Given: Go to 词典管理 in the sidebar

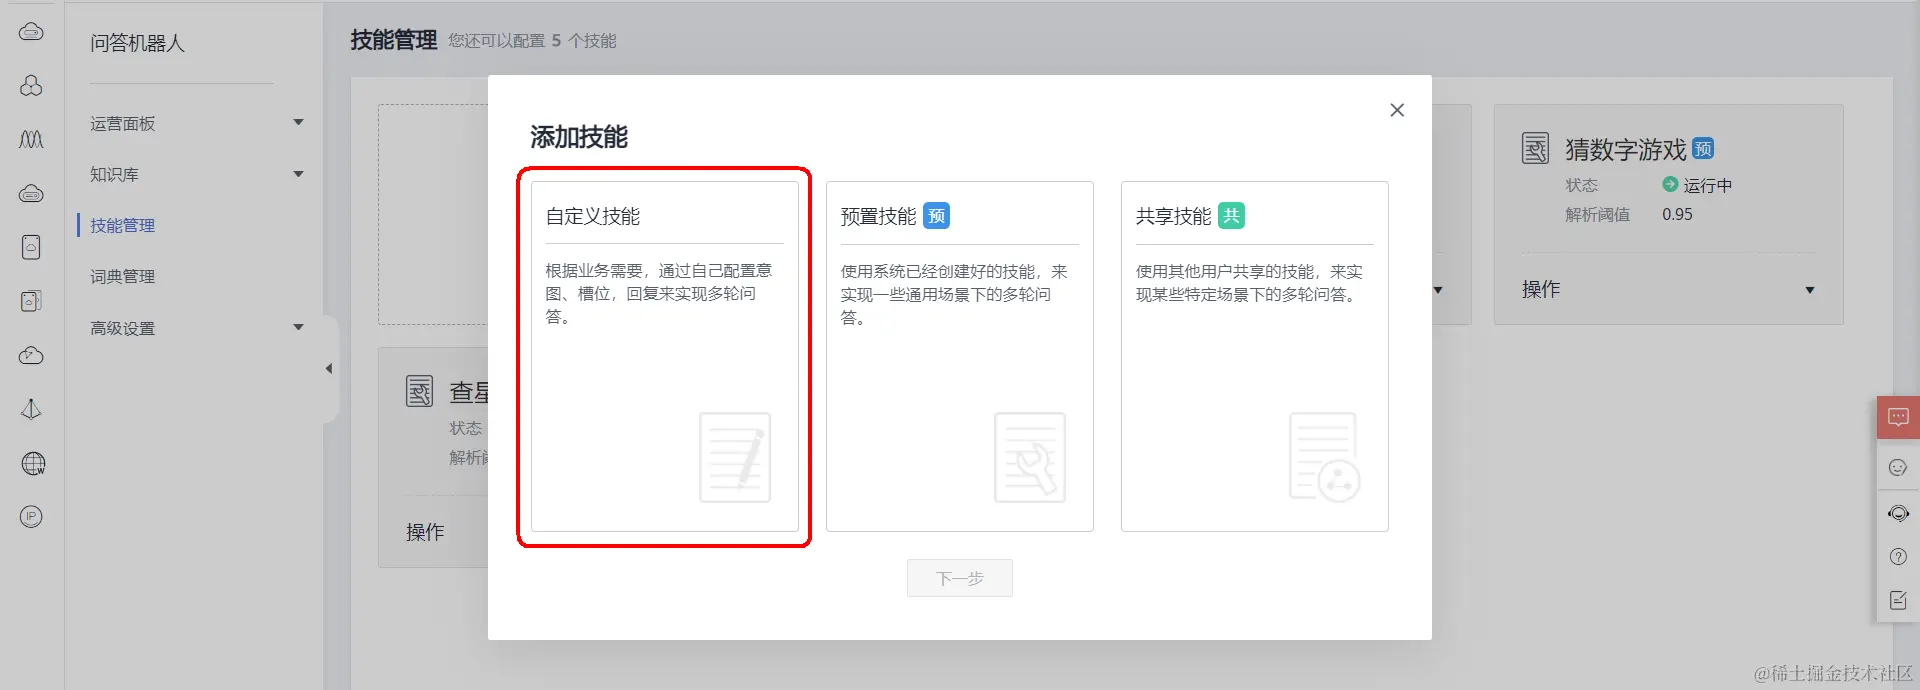Looking at the screenshot, I should click(123, 276).
